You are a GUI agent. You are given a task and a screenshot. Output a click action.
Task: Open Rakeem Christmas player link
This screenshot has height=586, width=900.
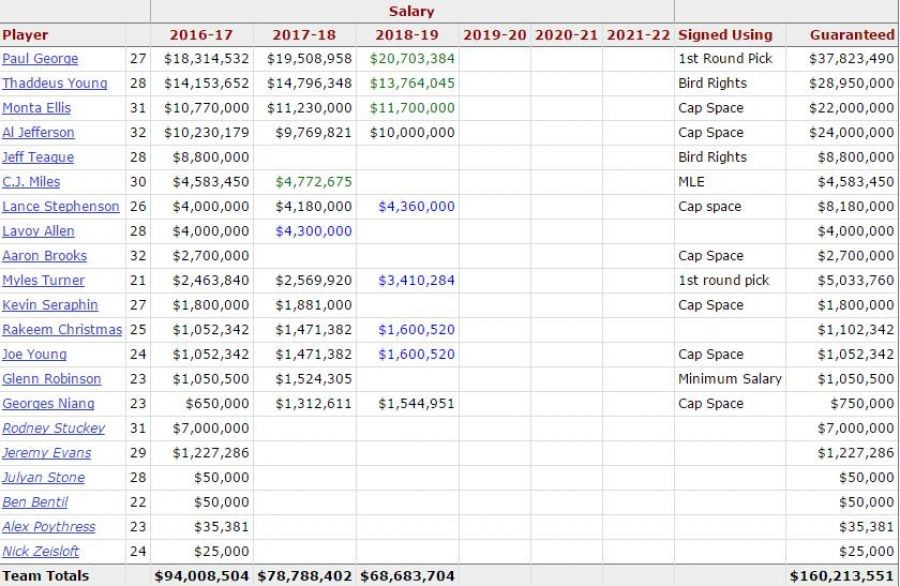[x=62, y=330]
